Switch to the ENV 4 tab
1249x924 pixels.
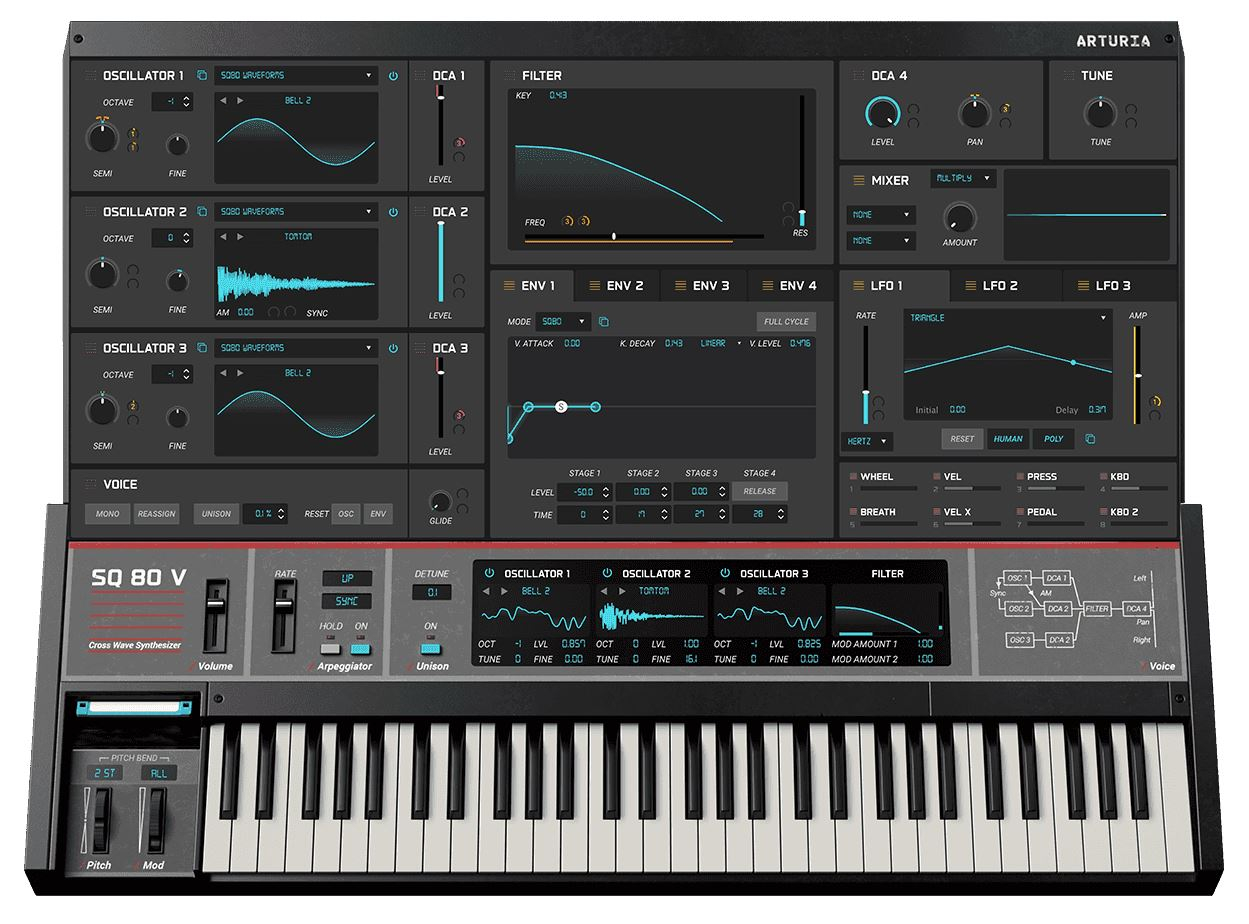tap(790, 286)
